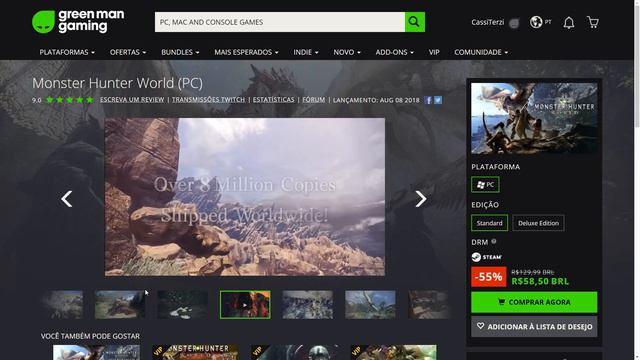The image size is (640, 360).
Task: Open the Fórum link
Action: coord(313,100)
